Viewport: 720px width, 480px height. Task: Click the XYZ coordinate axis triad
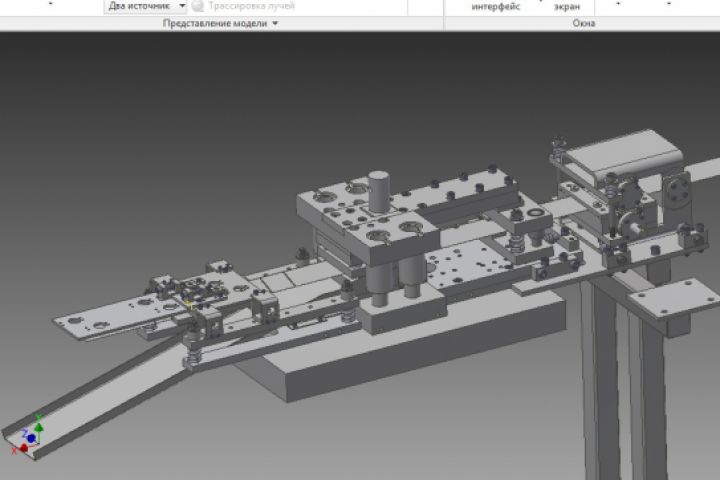pos(28,434)
